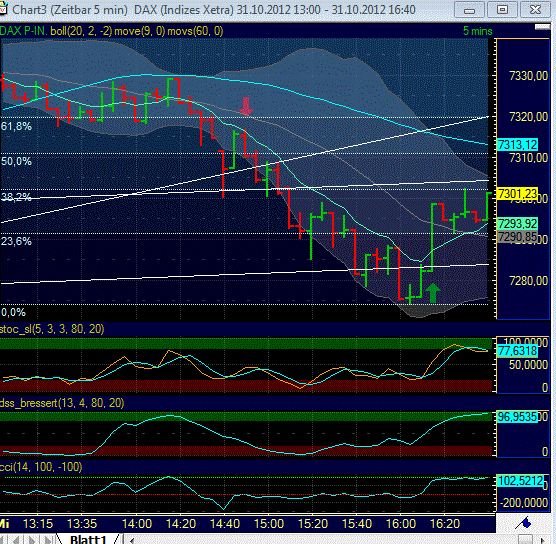556x544 pixels.
Task: Click the chart window's title bar icon
Action: (x=3, y=10)
